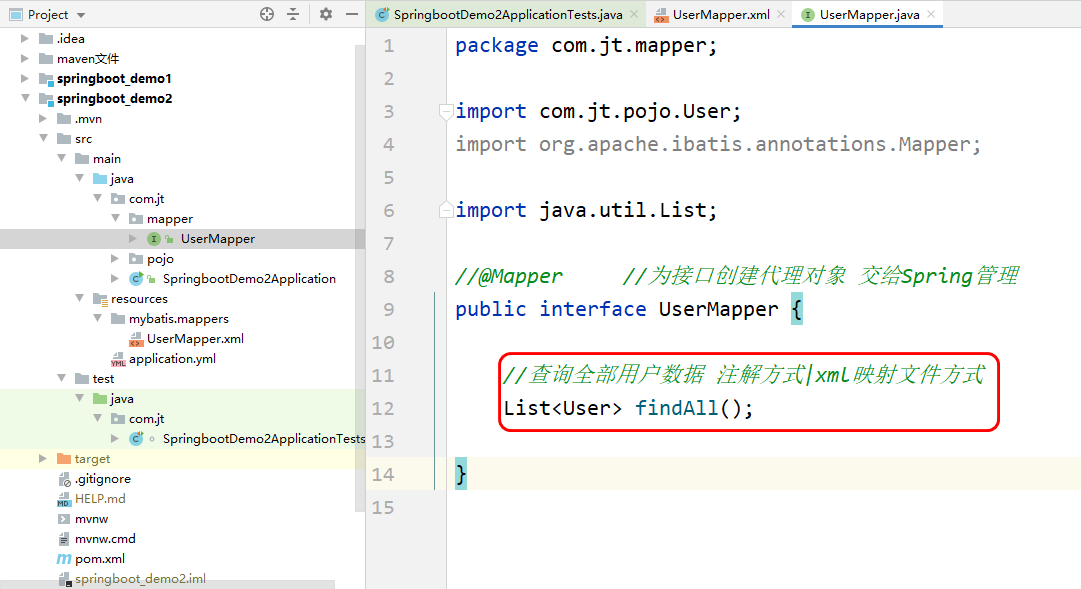This screenshot has width=1081, height=589.
Task: Select HELP.md in the tree
Action: pos(100,499)
